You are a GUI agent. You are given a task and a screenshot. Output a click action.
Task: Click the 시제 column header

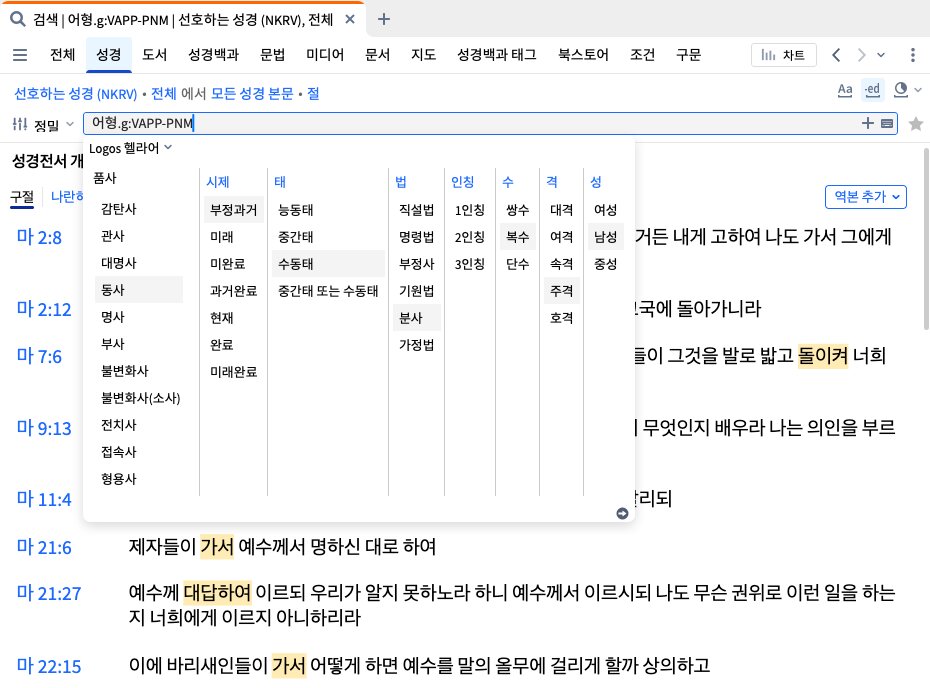[x=218, y=182]
